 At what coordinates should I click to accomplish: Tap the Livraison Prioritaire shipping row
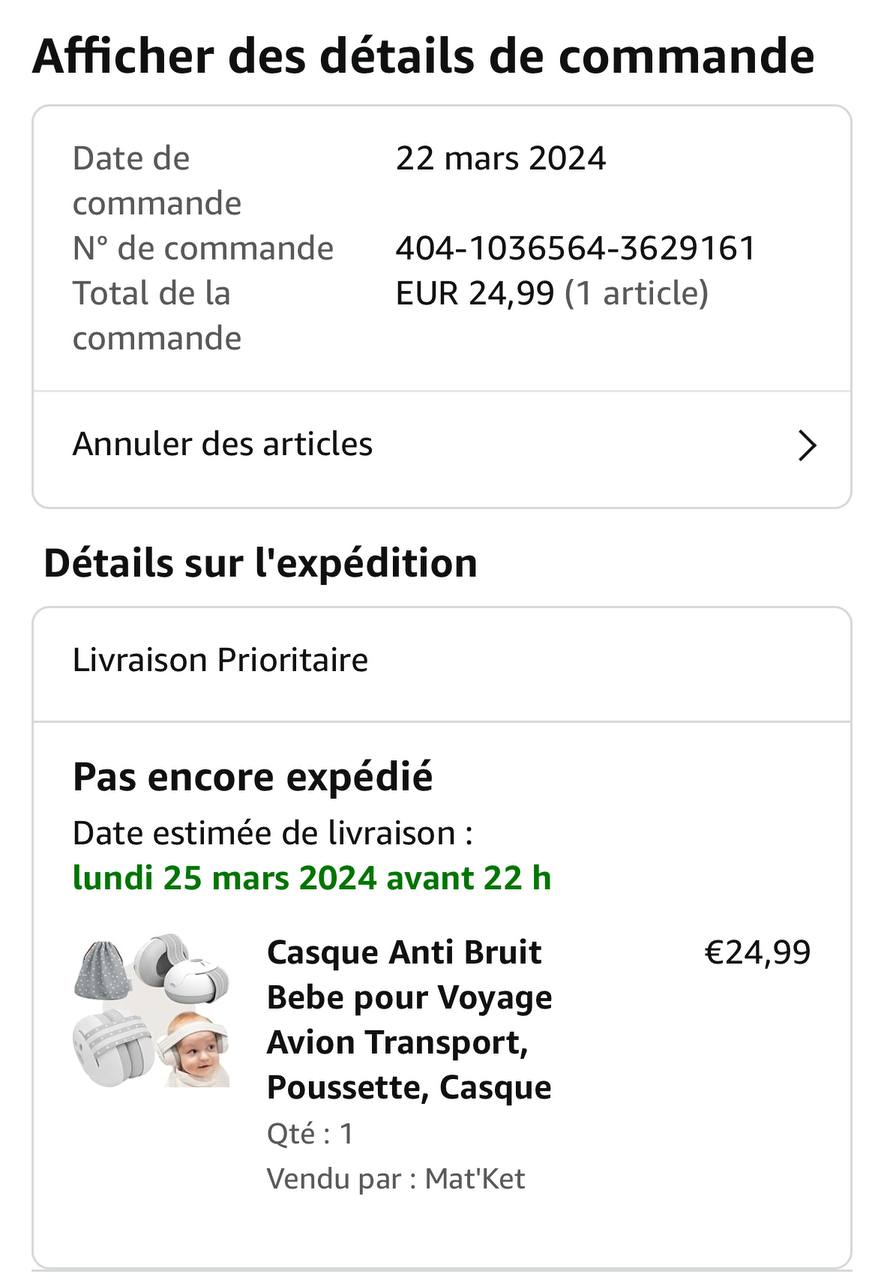220,660
